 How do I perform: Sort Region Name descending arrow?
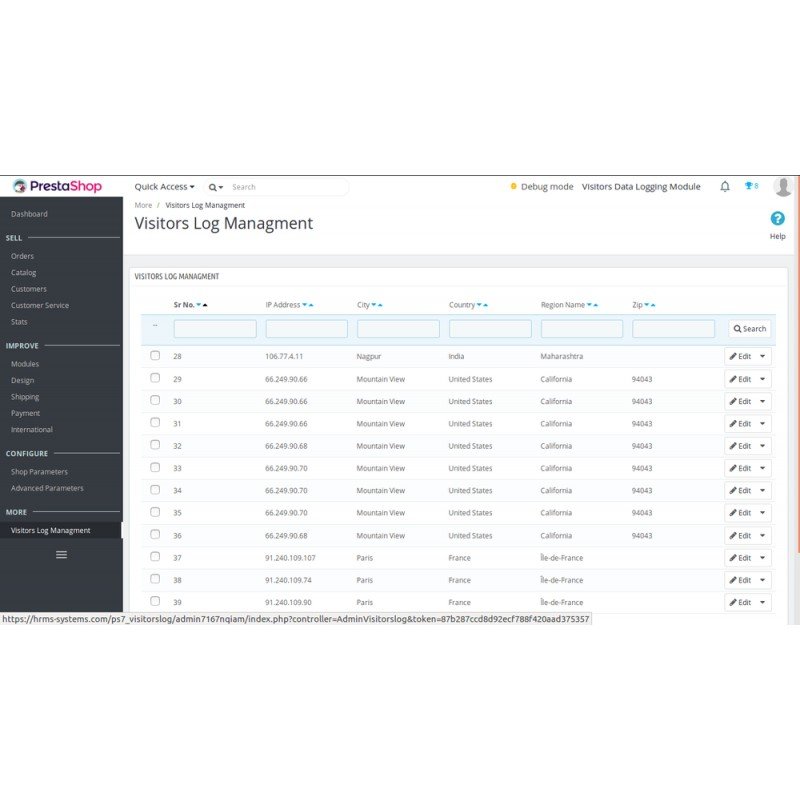coord(589,305)
